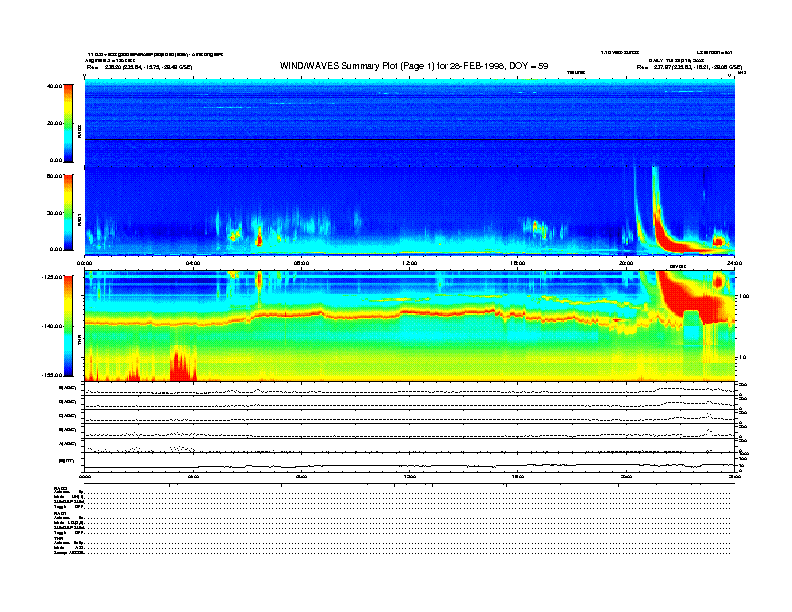
Task: Click the RAD2 color scale bar
Action: point(68,123)
